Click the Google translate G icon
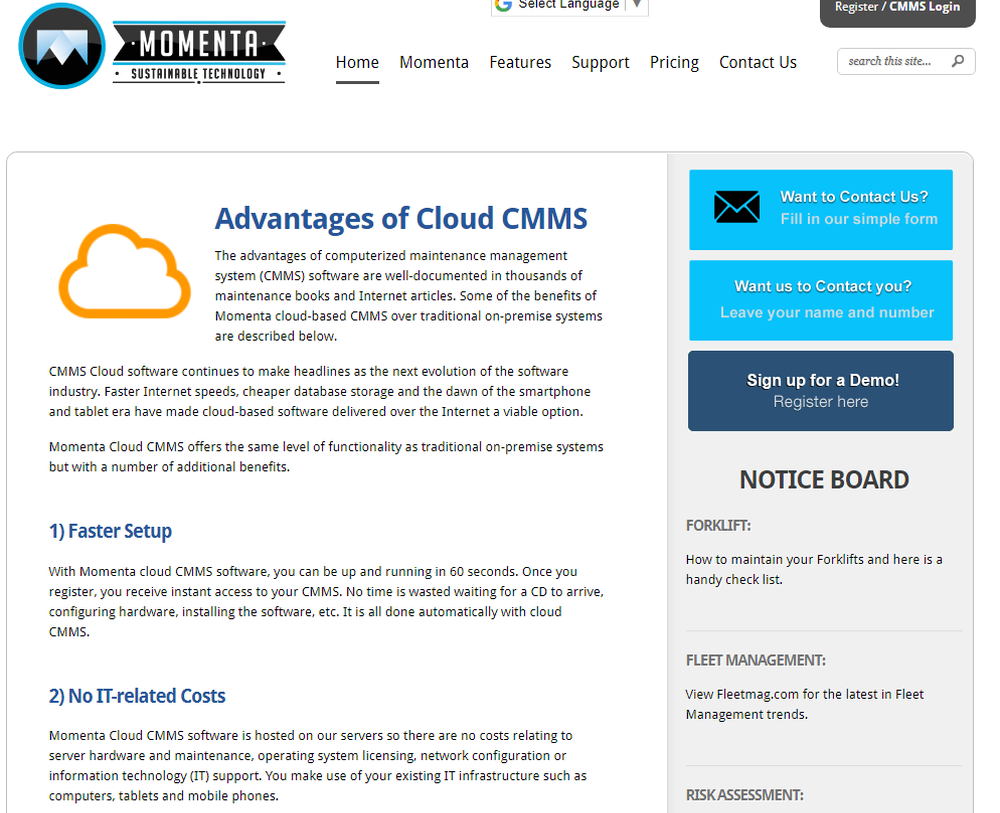Image resolution: width=1000 pixels, height=813 pixels. [x=504, y=4]
